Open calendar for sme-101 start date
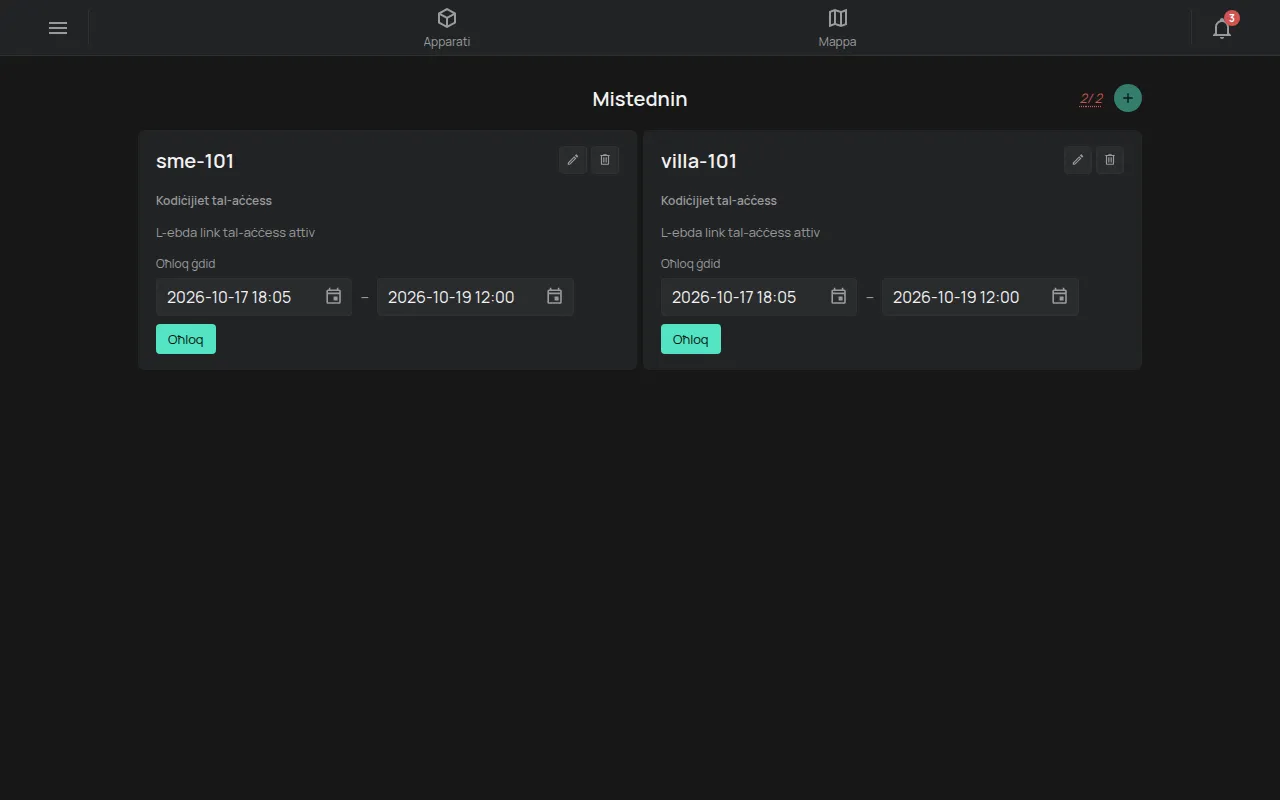Viewport: 1280px width, 800px height. 334,297
